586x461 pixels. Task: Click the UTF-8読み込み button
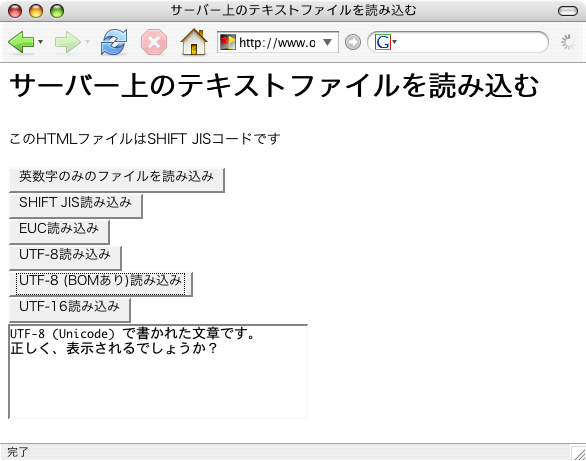(65, 258)
